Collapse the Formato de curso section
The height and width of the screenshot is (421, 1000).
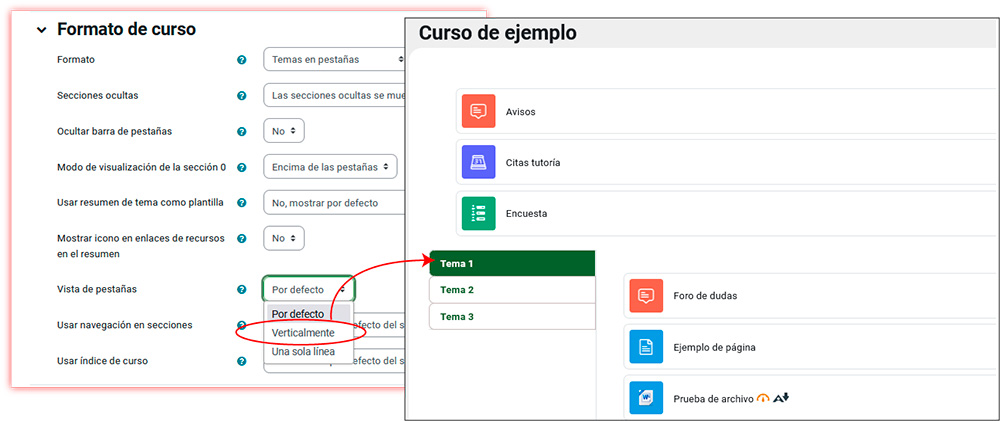click(x=41, y=30)
